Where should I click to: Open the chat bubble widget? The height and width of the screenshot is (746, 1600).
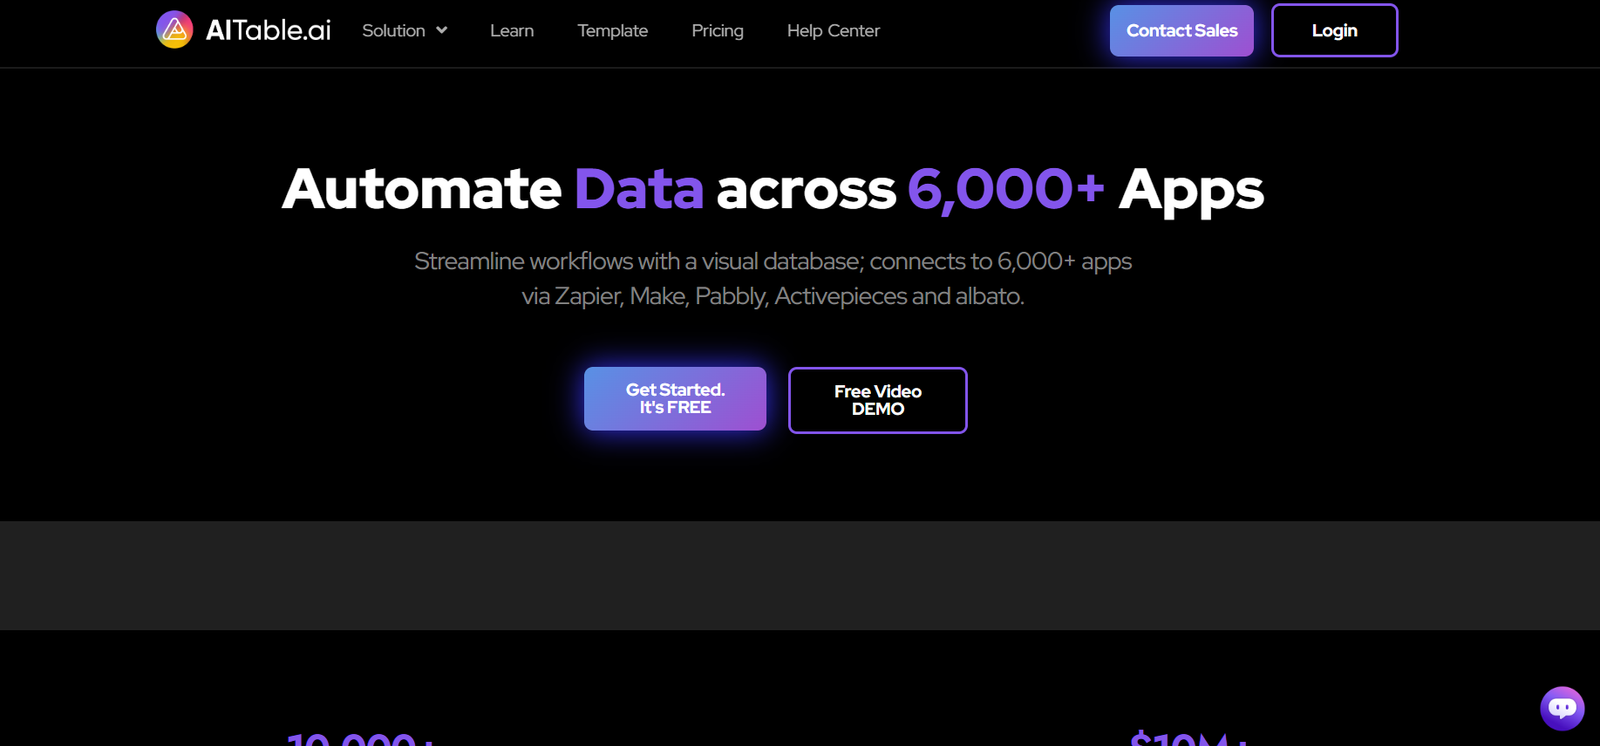click(x=1562, y=708)
